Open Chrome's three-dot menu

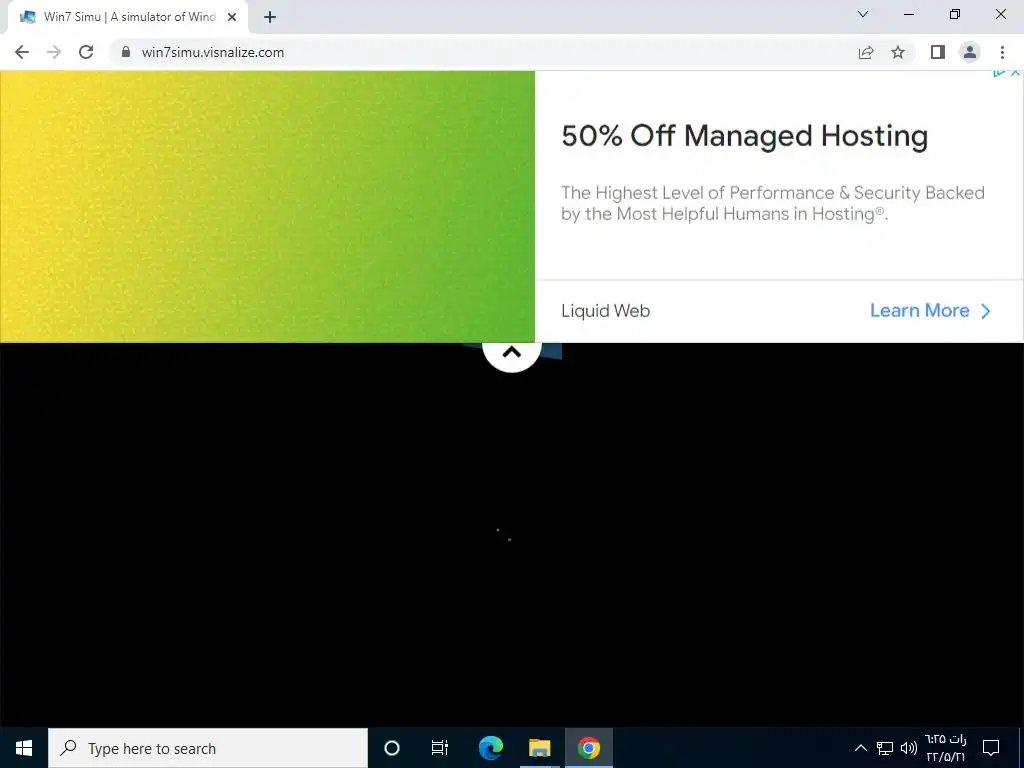tap(1002, 52)
